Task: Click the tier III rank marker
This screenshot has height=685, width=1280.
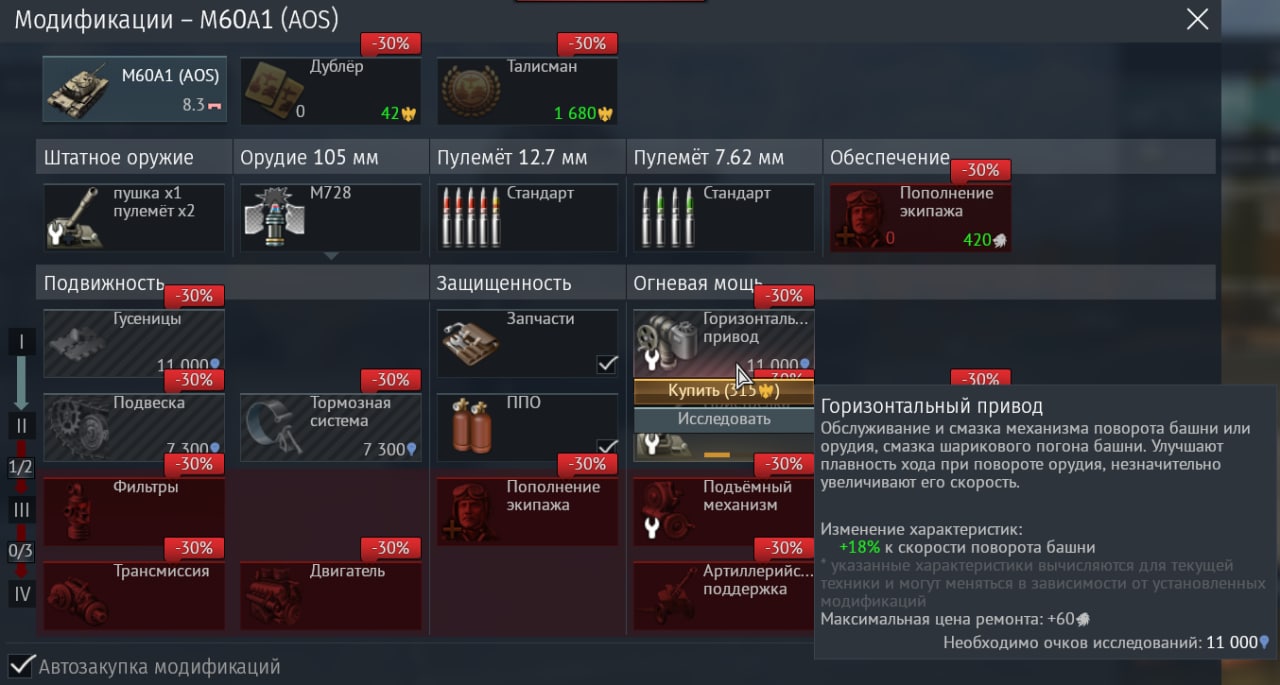Action: tap(22, 510)
